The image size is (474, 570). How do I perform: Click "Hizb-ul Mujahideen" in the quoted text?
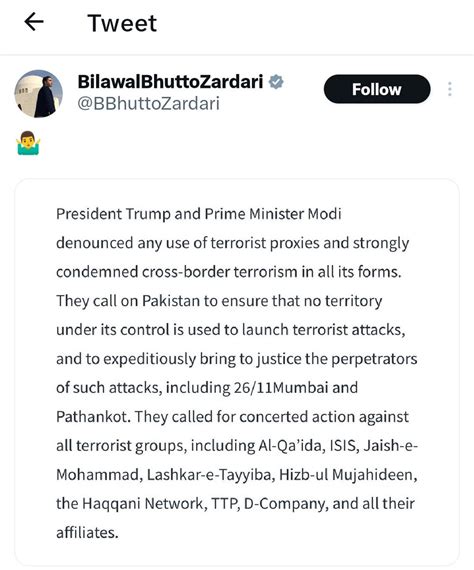click(x=348, y=475)
